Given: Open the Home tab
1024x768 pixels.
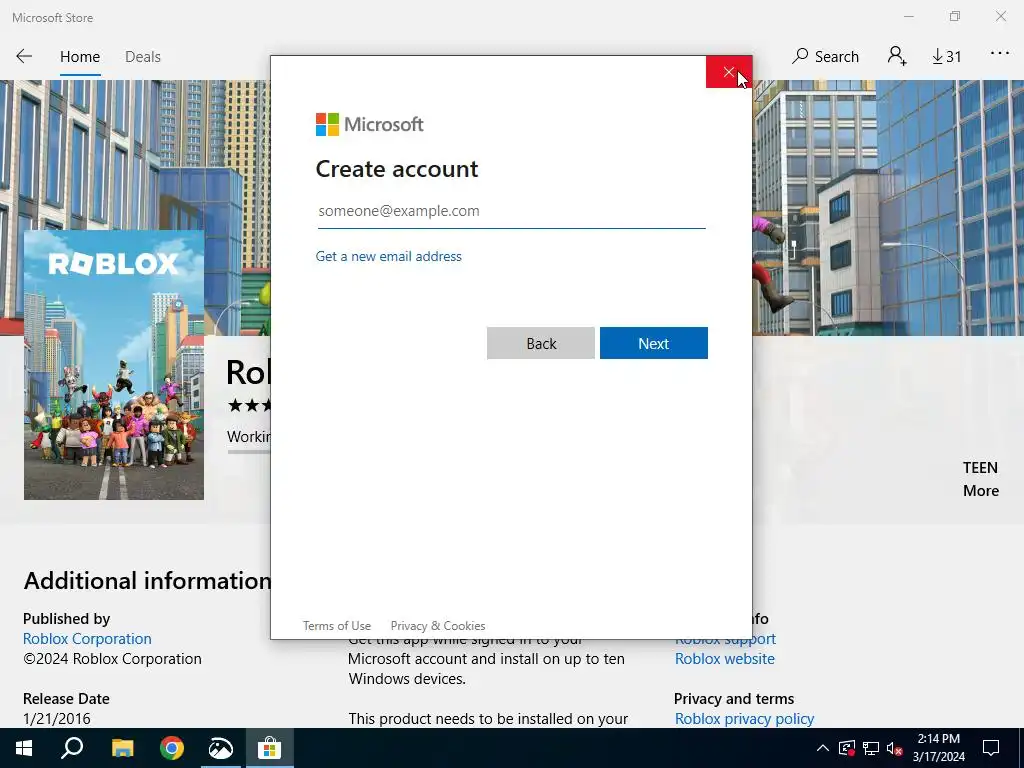Looking at the screenshot, I should tap(80, 57).
